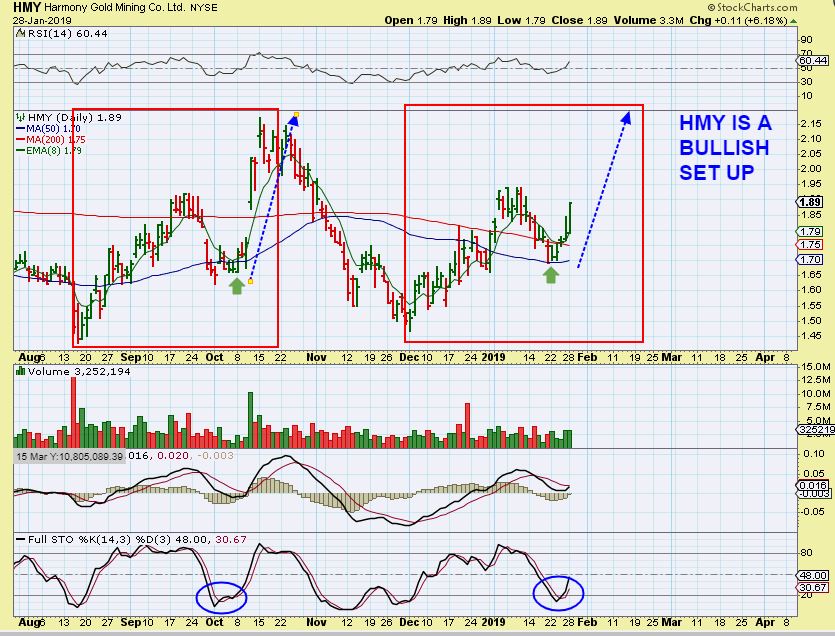
Task: Click the 1.45 price axis label
Action: (x=811, y=336)
